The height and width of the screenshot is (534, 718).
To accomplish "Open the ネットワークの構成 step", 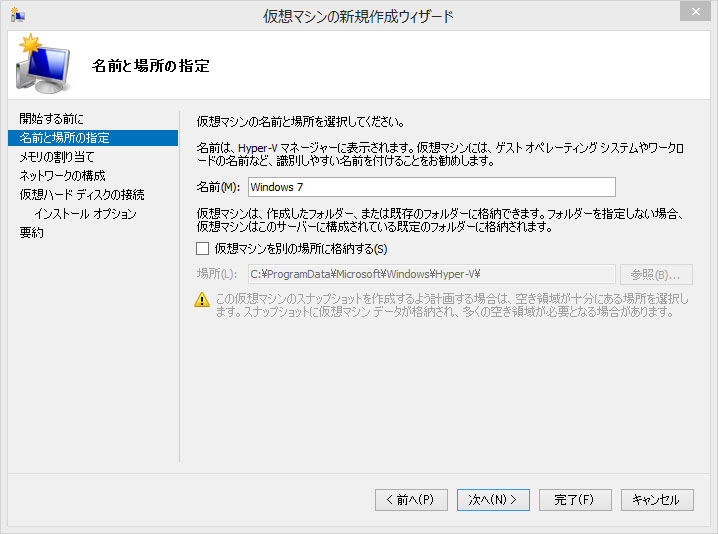I will [x=62, y=176].
